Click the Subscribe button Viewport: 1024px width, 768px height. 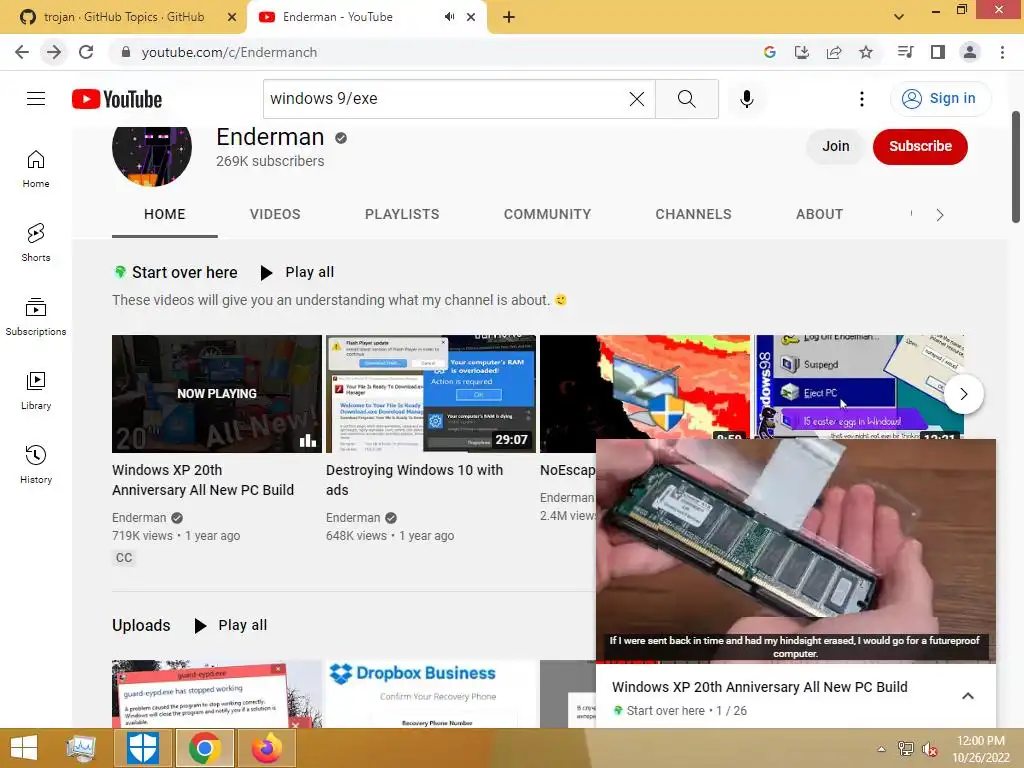coord(920,146)
